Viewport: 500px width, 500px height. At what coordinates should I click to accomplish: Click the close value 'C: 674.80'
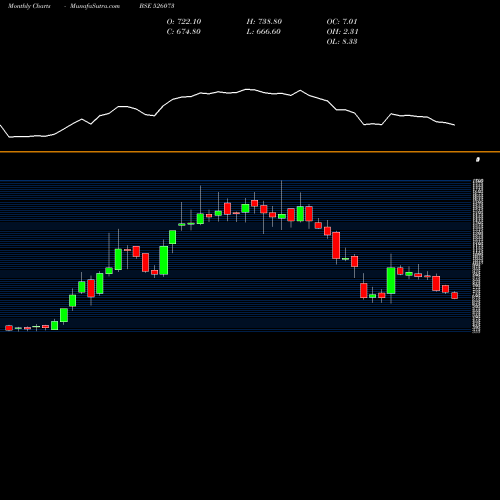(x=184, y=32)
